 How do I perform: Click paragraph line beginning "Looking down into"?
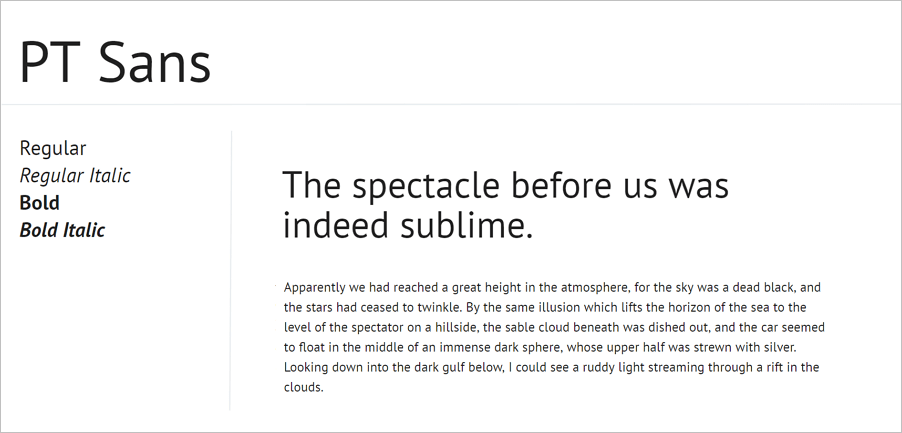(x=551, y=367)
